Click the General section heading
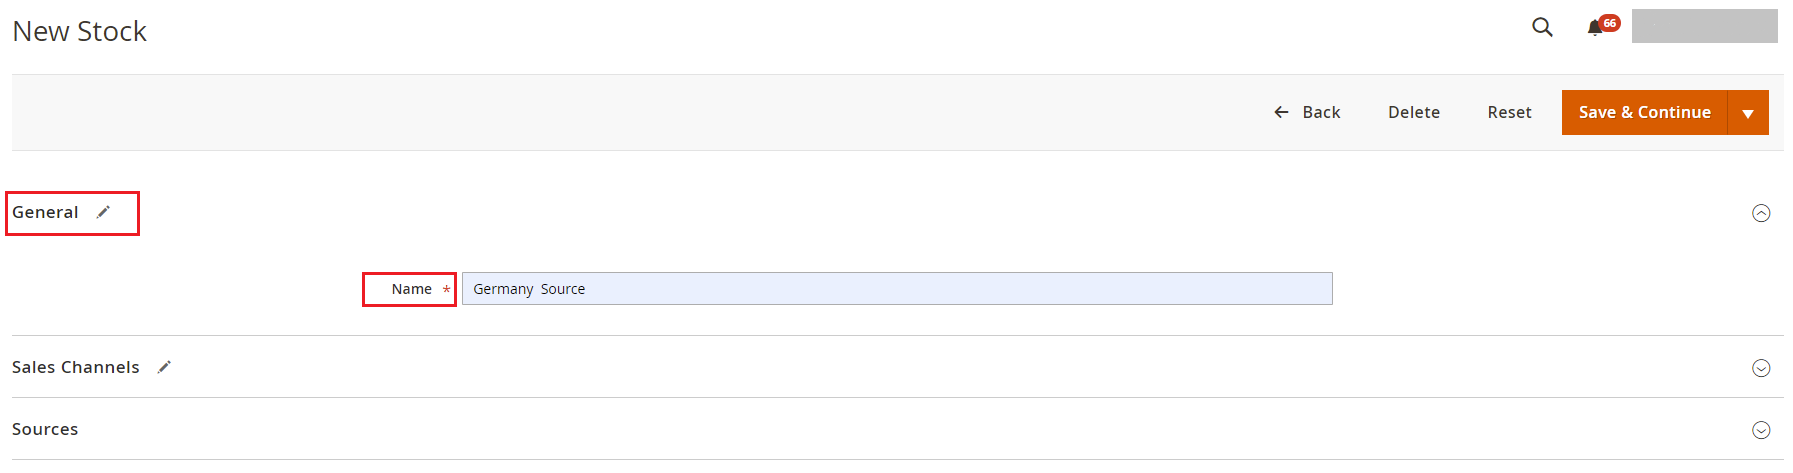The image size is (1793, 473). [45, 212]
